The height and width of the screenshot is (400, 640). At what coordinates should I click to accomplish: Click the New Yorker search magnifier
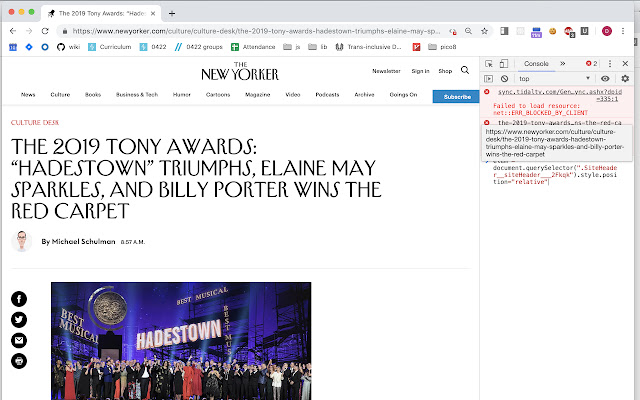click(x=465, y=70)
